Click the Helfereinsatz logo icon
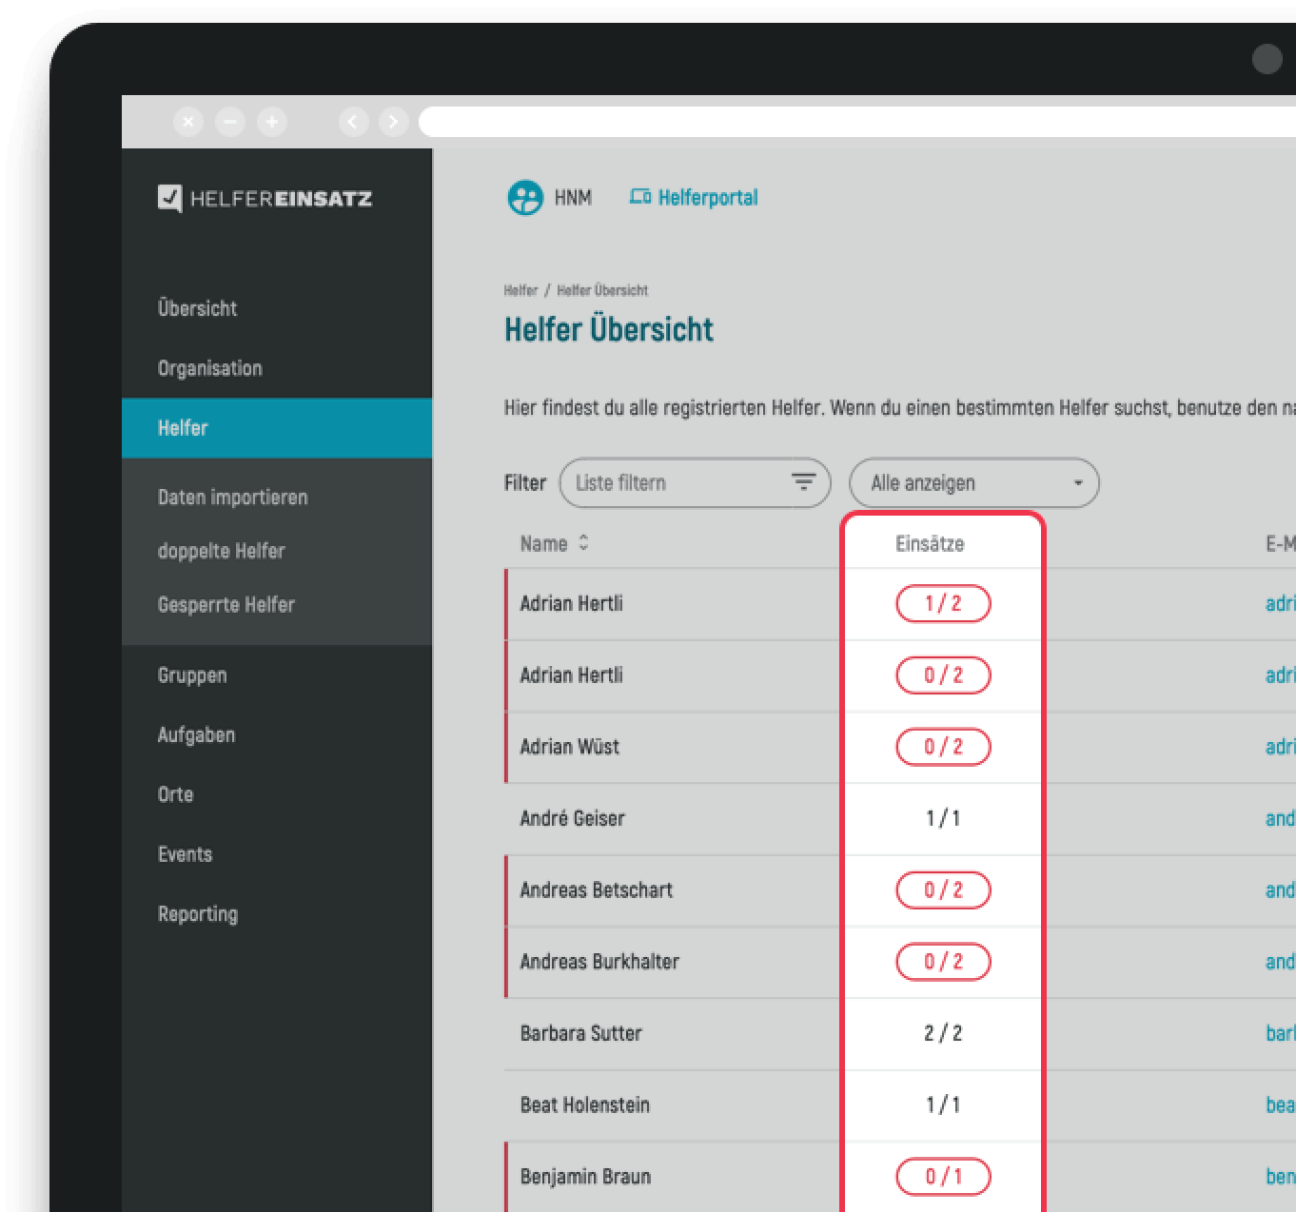Screen dimensions: 1296x1212 click(x=170, y=198)
